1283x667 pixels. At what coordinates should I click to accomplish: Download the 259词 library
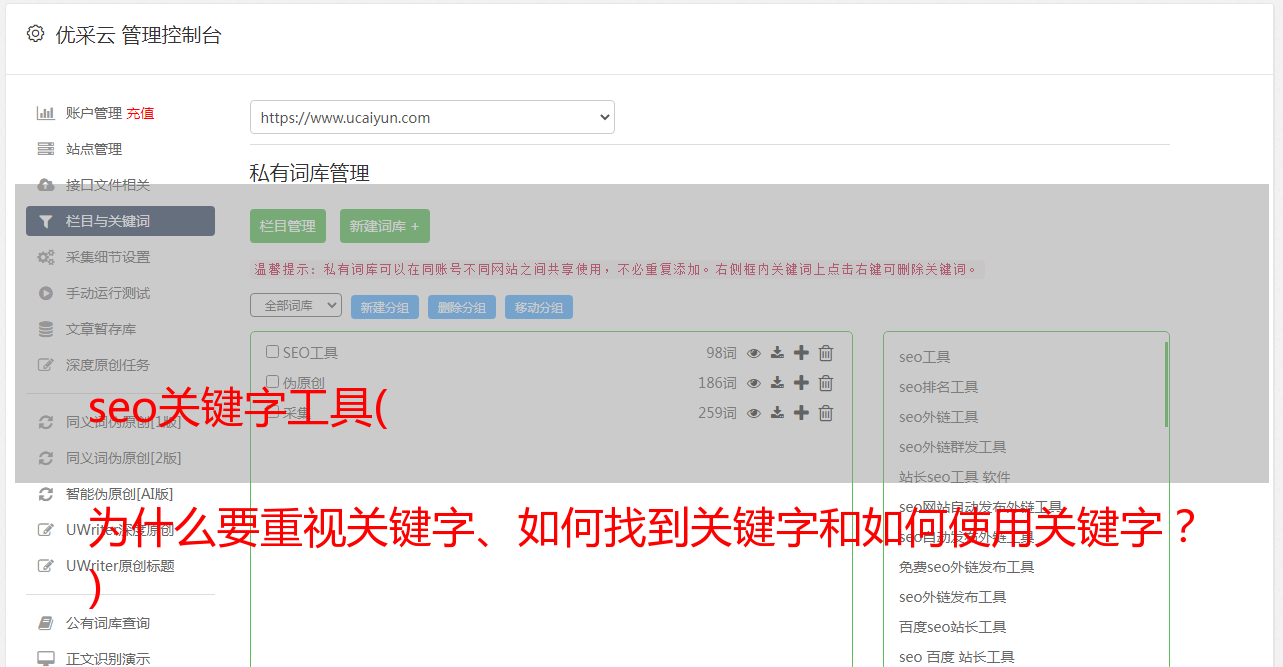[x=777, y=413]
